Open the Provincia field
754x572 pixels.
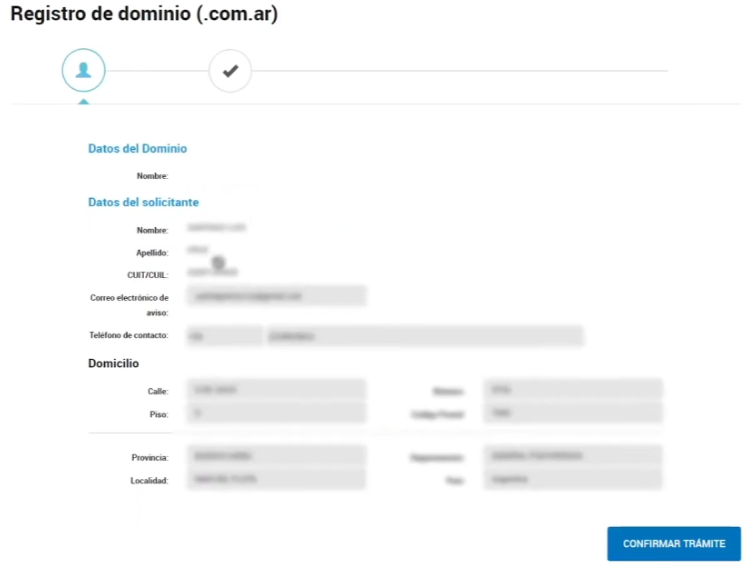coord(276,456)
